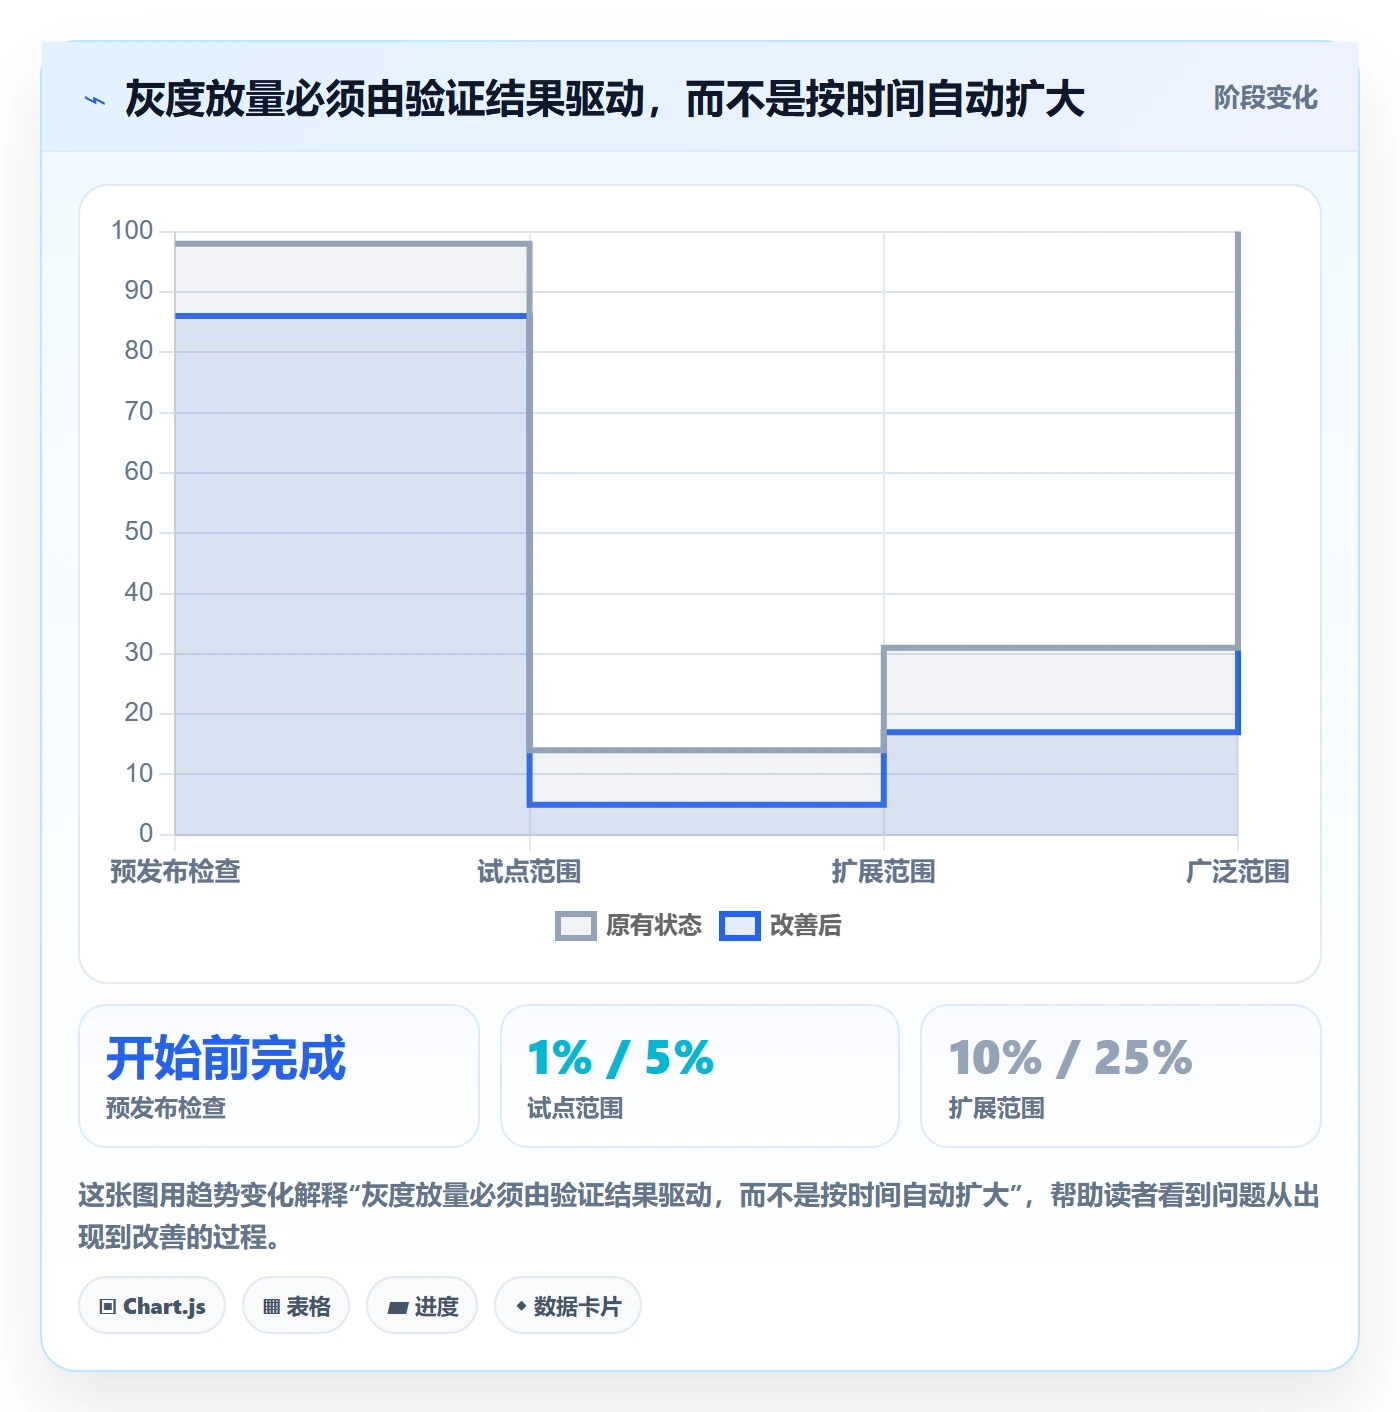Click the description paragraph starting 这张图用趋势变化
This screenshot has width=1400, height=1412.
coord(699,1216)
